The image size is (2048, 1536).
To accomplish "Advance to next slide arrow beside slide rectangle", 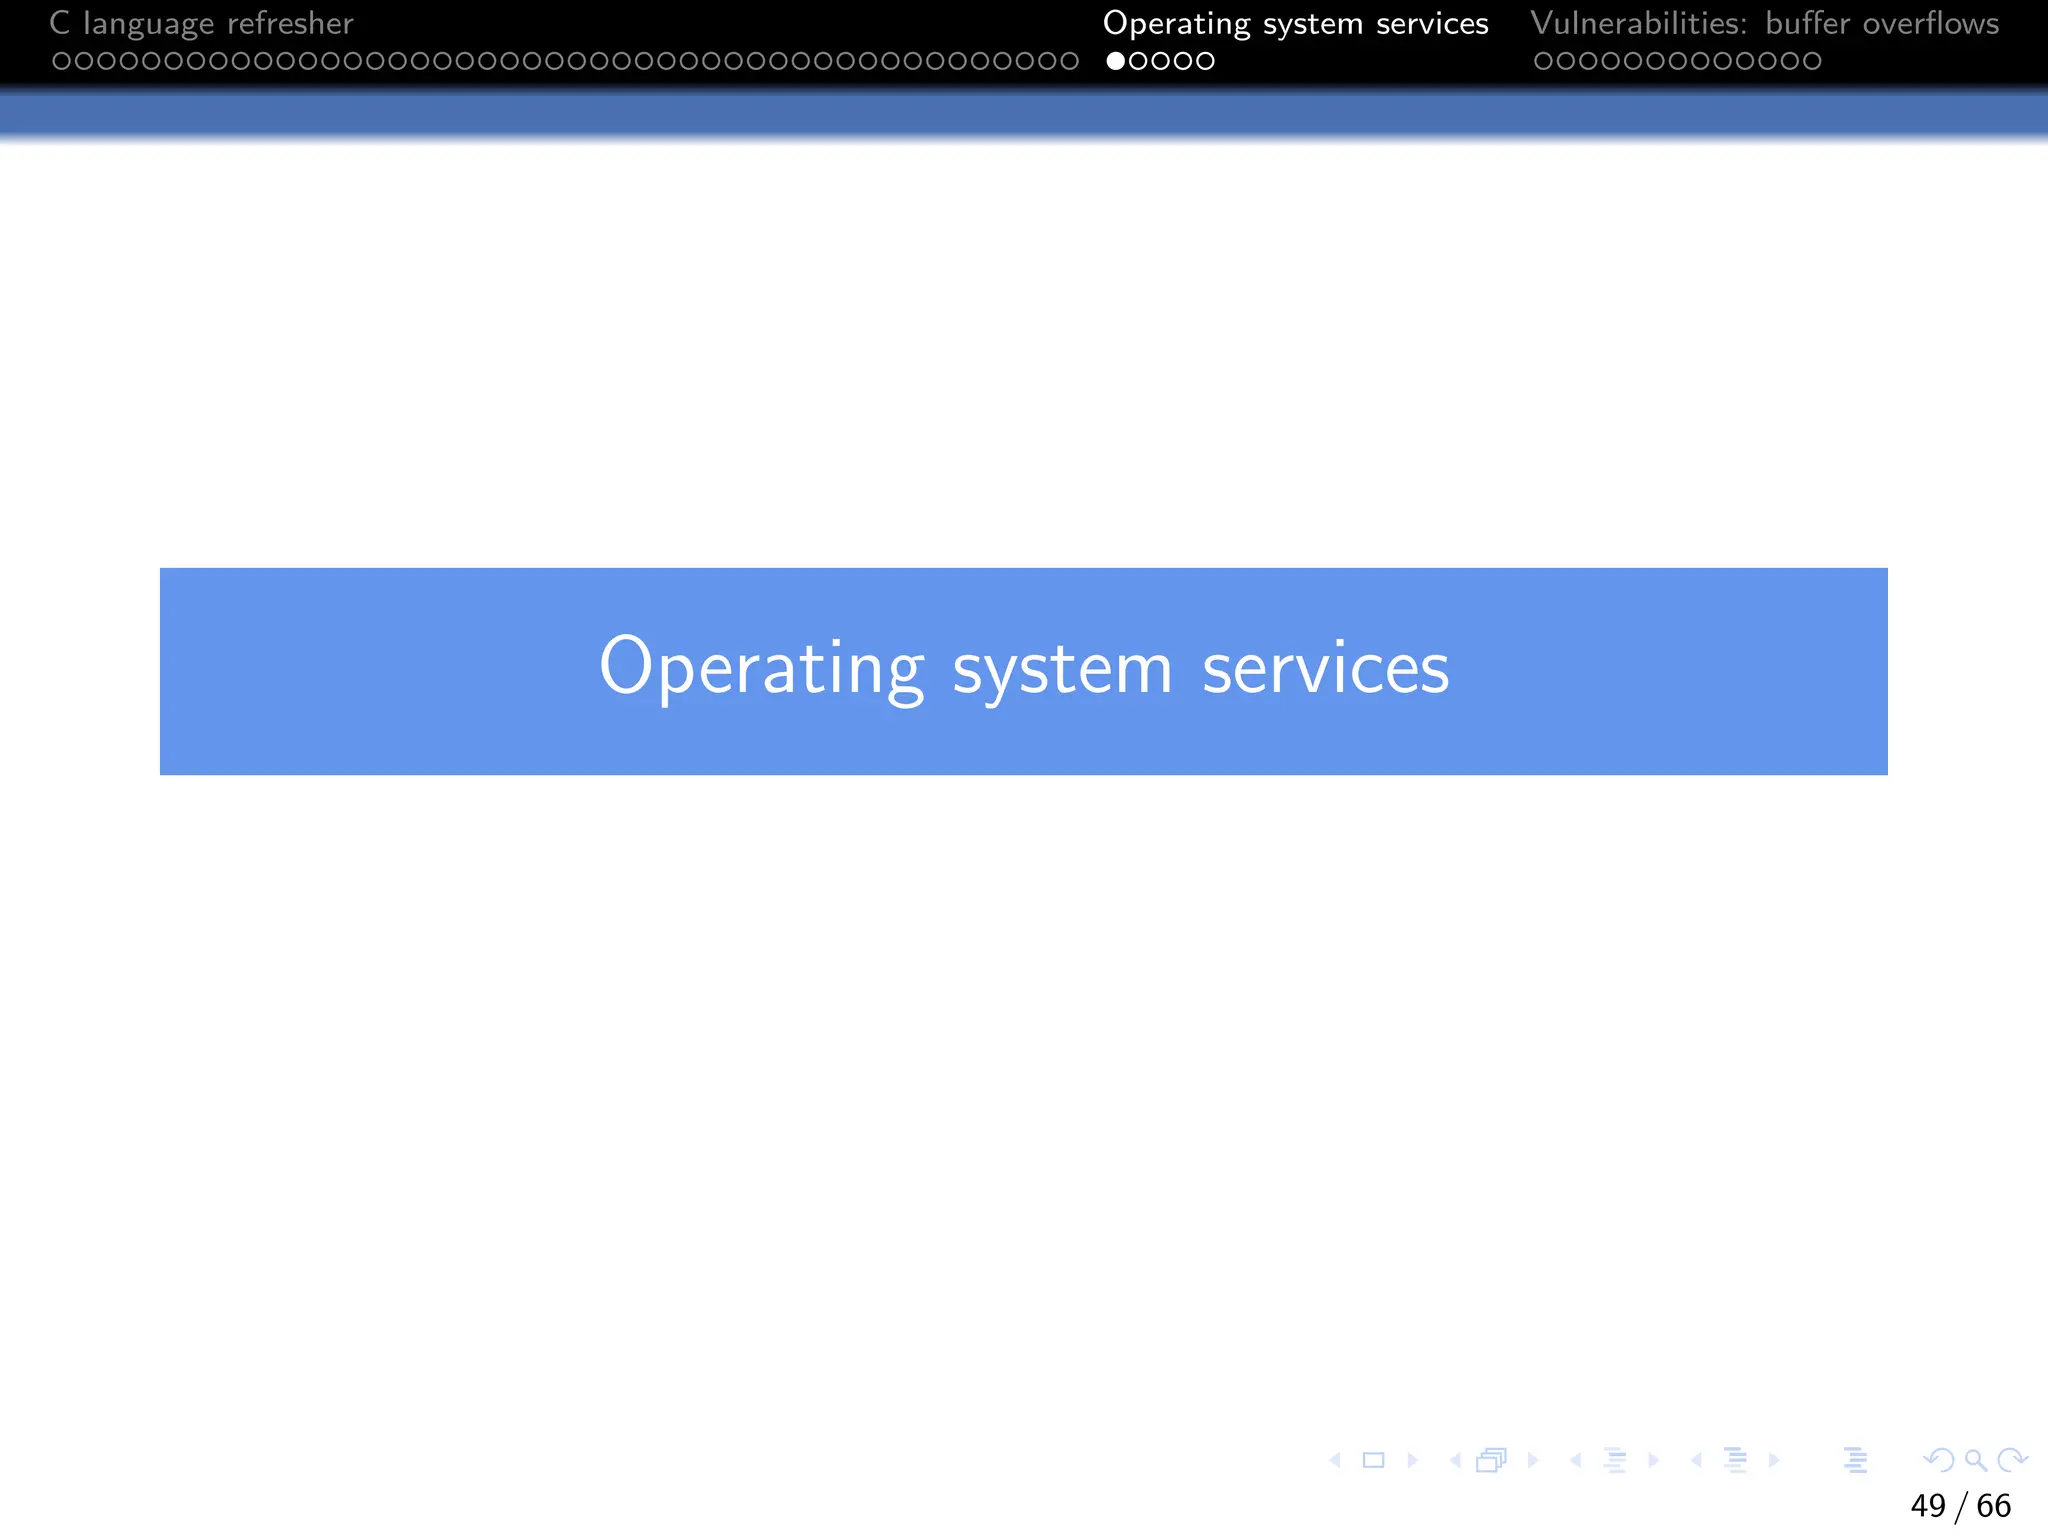I will 1413,1461.
